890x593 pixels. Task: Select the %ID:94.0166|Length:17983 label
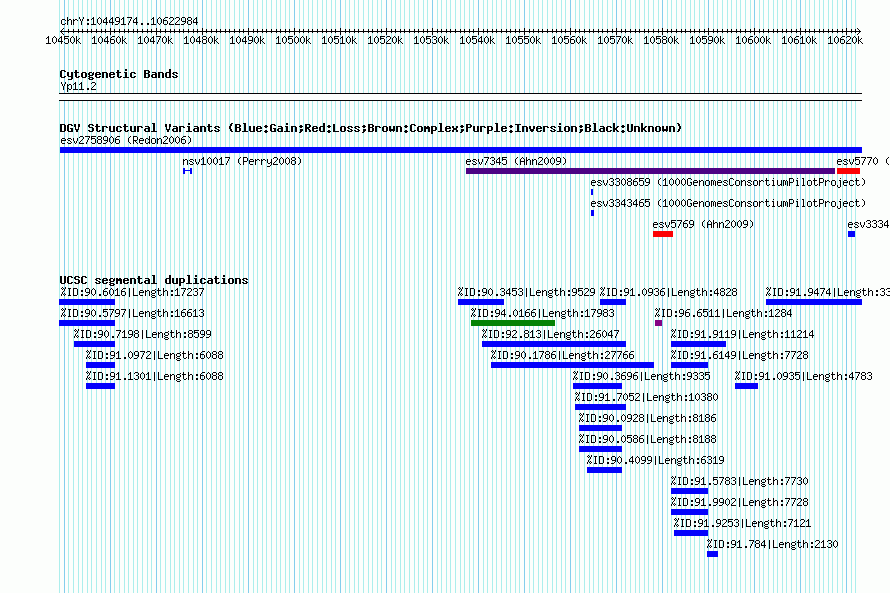tap(543, 313)
